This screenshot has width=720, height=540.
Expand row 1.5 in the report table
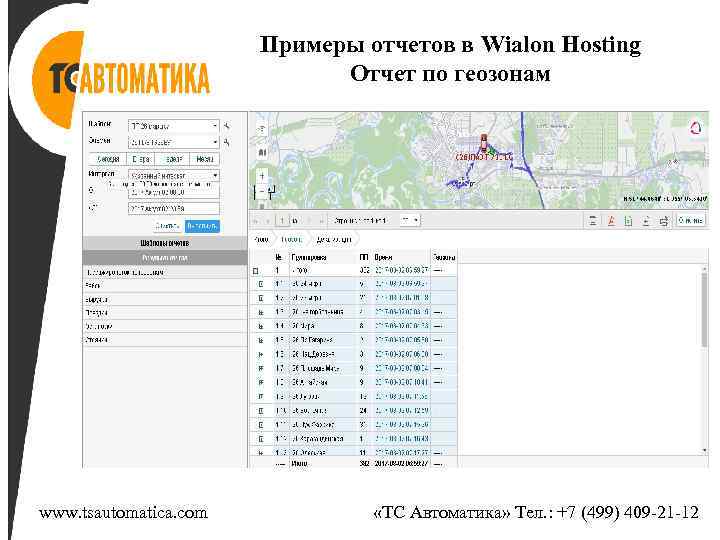coord(261,340)
